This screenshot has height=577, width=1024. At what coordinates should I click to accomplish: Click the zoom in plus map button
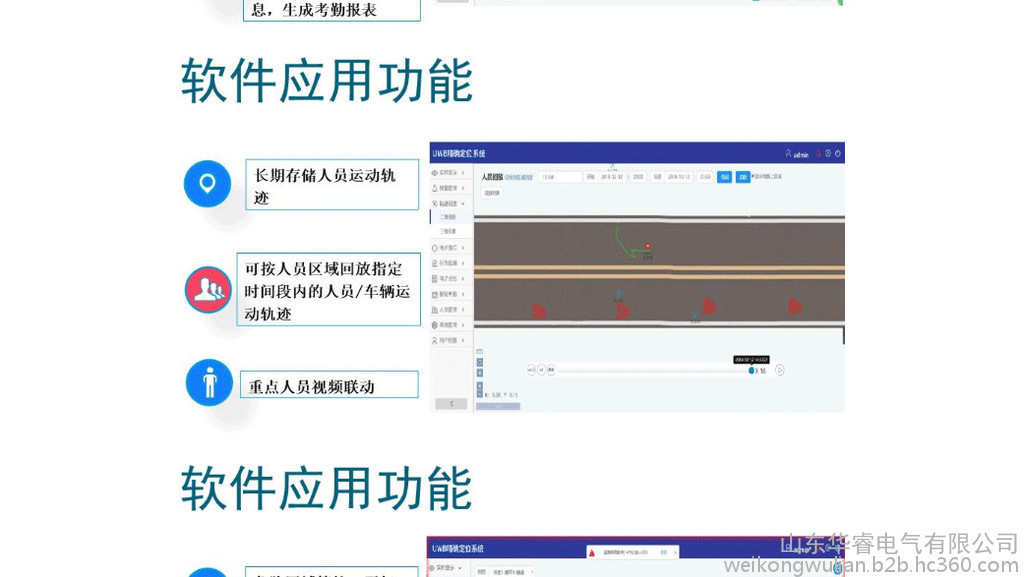coord(479,386)
